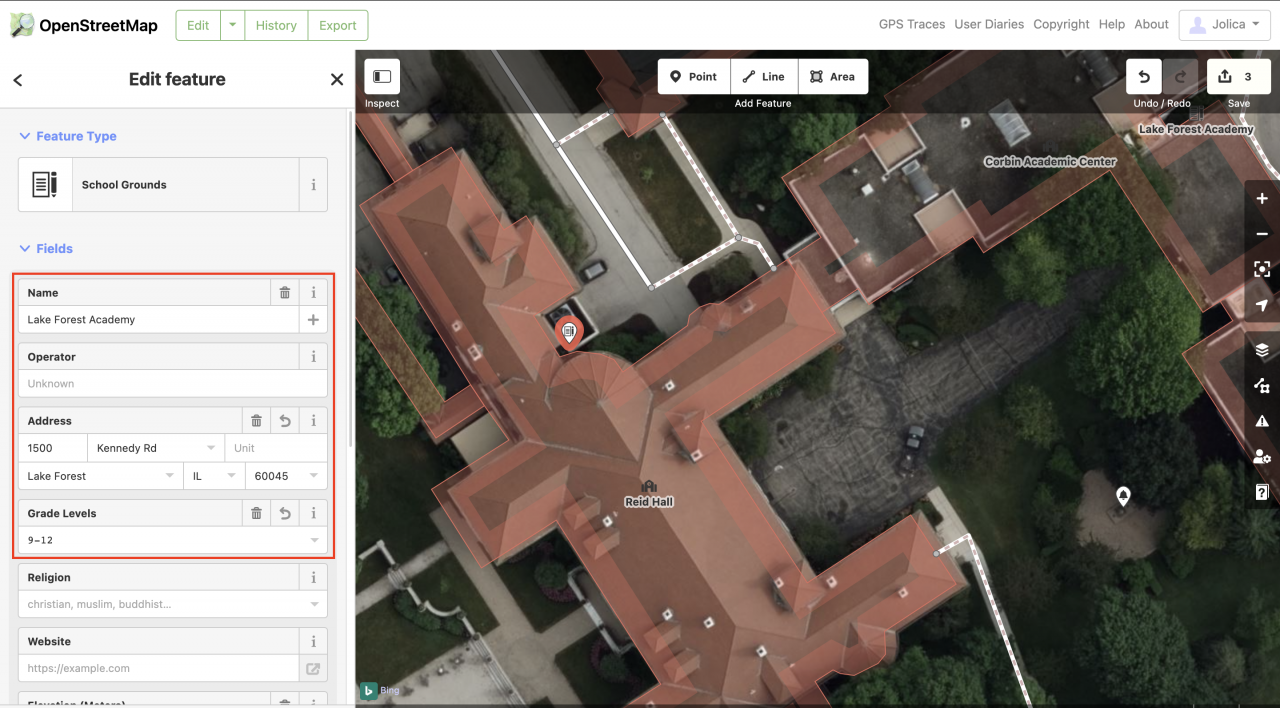Go back from Edit feature panel
This screenshot has height=708, width=1280.
[18, 80]
